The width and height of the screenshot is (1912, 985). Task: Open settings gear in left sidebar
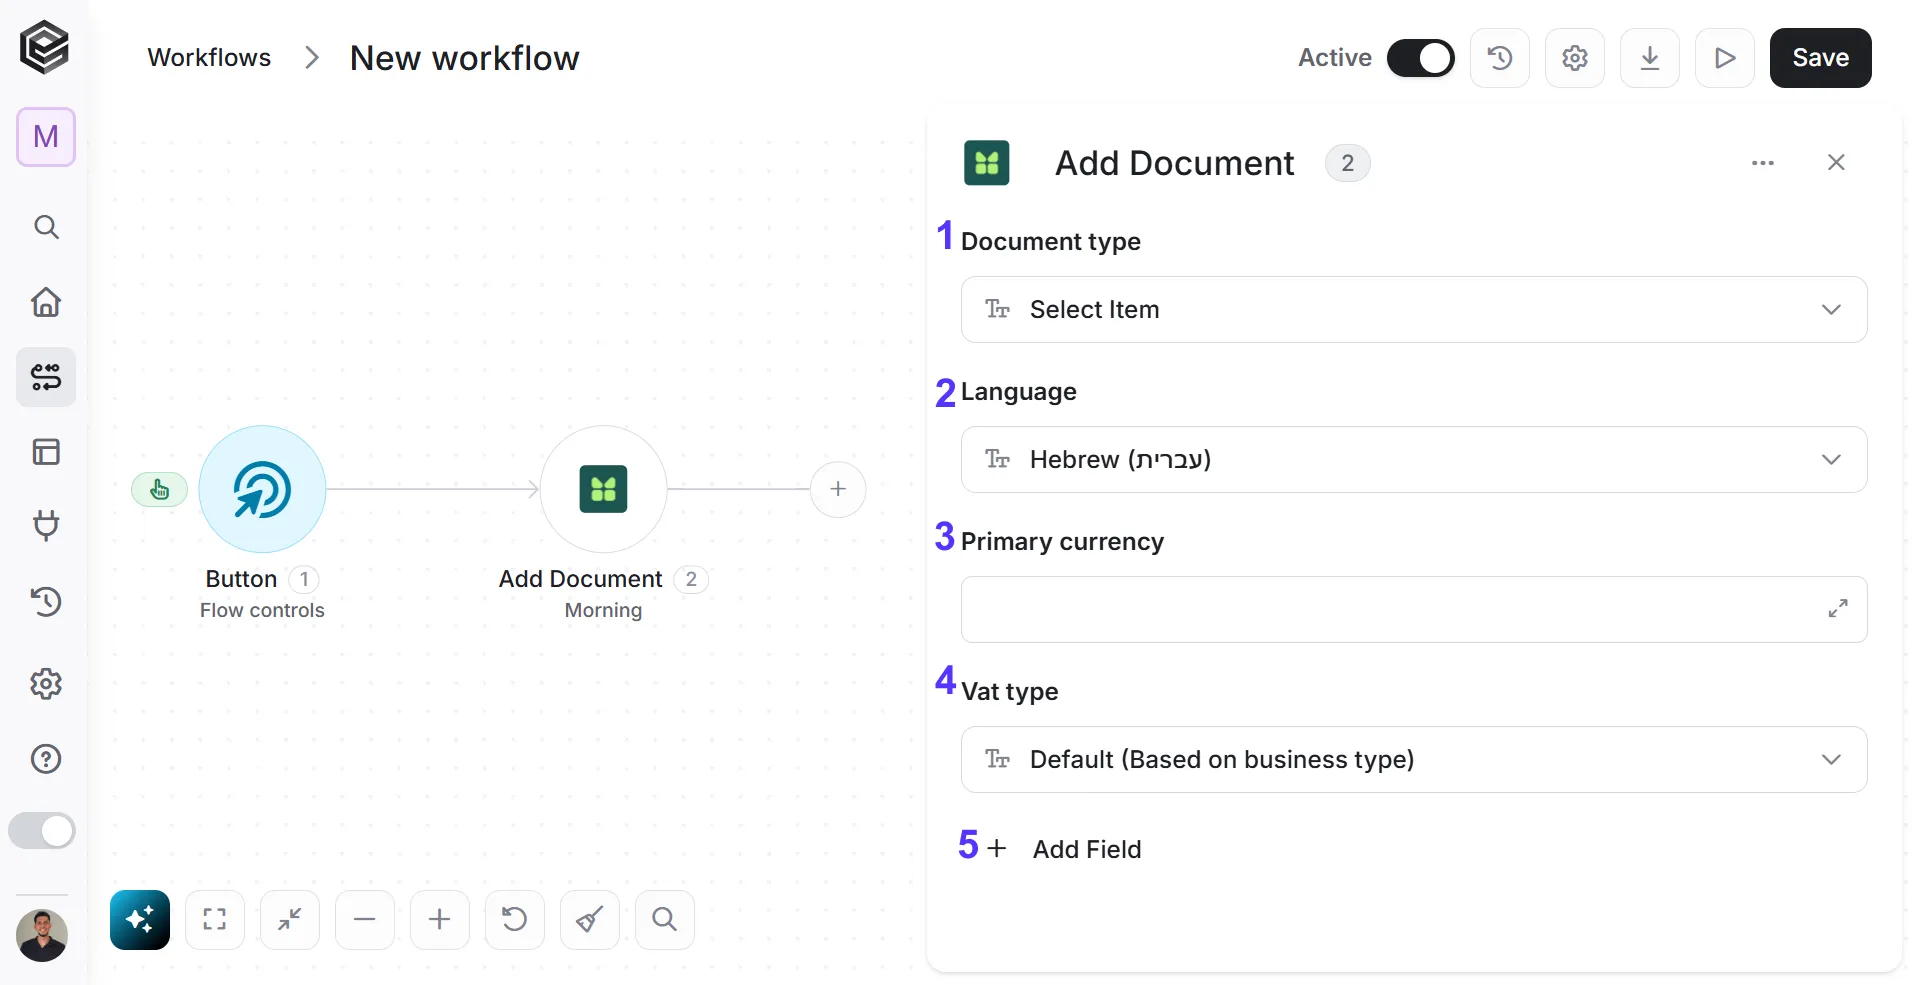(x=46, y=684)
